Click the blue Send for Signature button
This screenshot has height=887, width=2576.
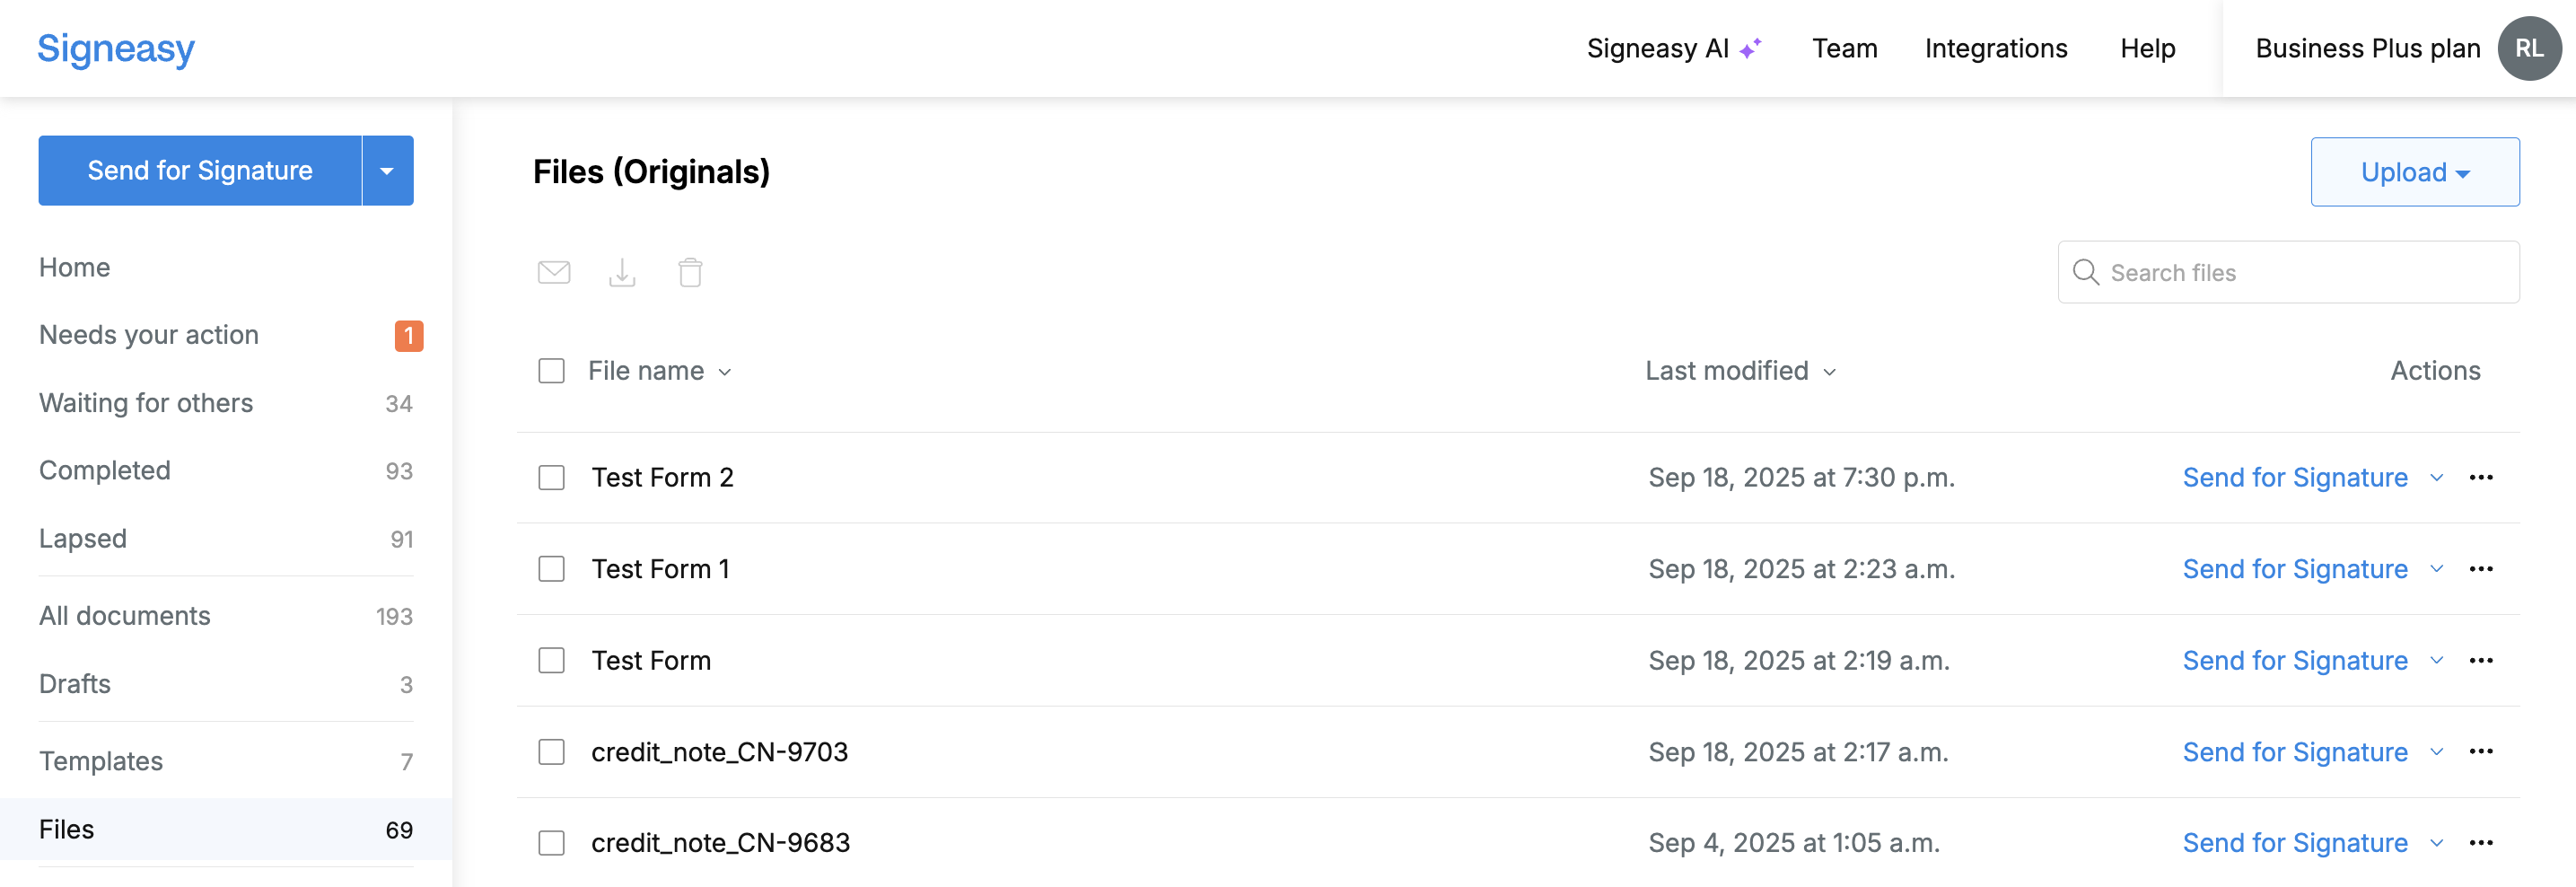[200, 171]
